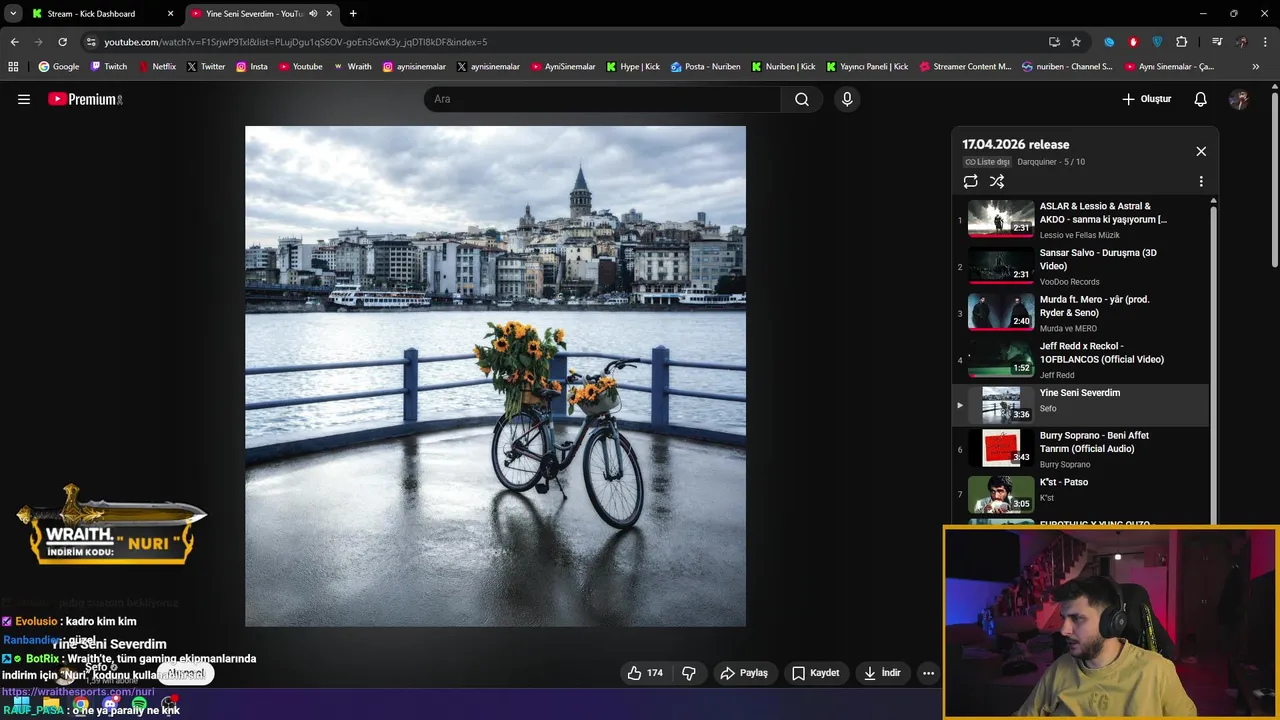
Task: Open the Twitch bookmark
Action: coord(109,67)
